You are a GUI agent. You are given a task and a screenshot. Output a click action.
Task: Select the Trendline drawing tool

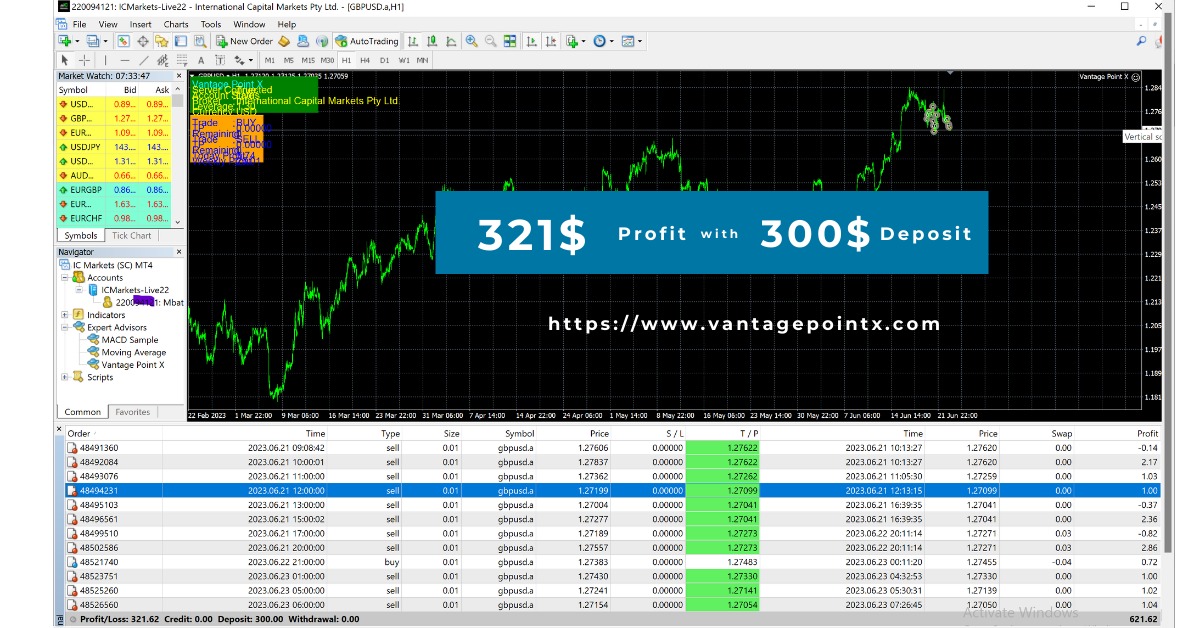pyautogui.click(x=144, y=60)
